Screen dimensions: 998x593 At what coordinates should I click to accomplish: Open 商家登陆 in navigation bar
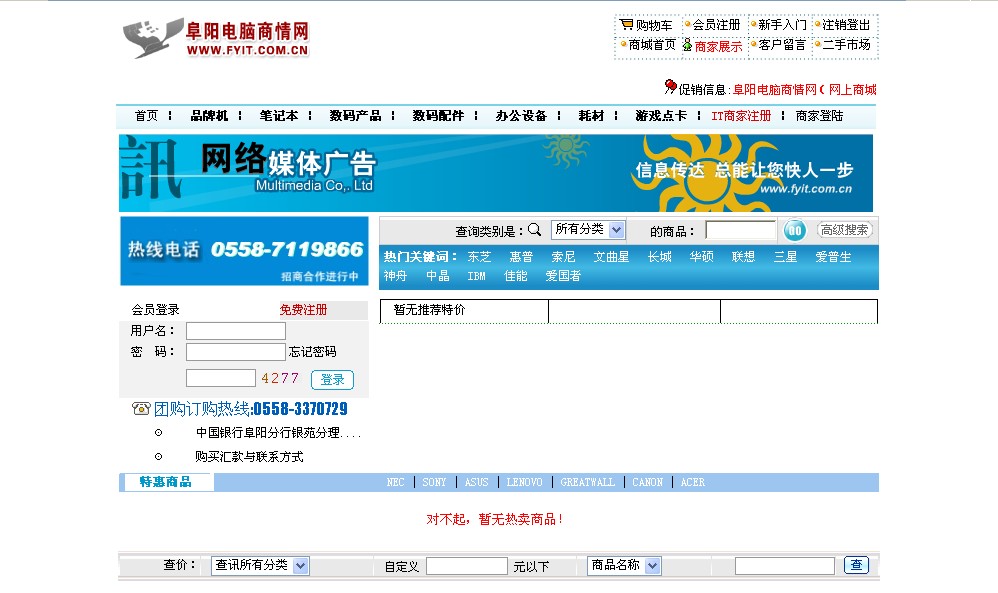[x=819, y=116]
